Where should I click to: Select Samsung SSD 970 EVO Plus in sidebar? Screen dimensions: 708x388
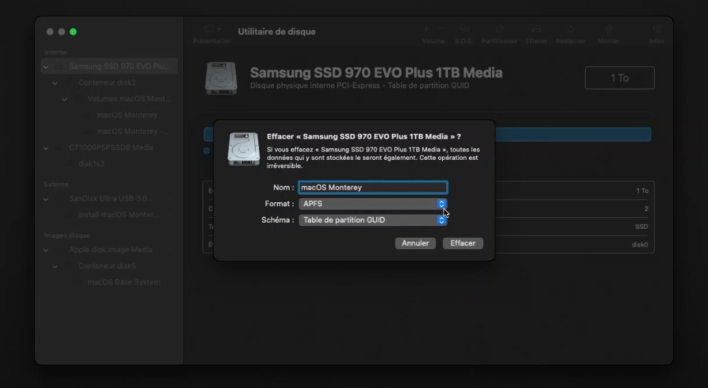pos(109,66)
